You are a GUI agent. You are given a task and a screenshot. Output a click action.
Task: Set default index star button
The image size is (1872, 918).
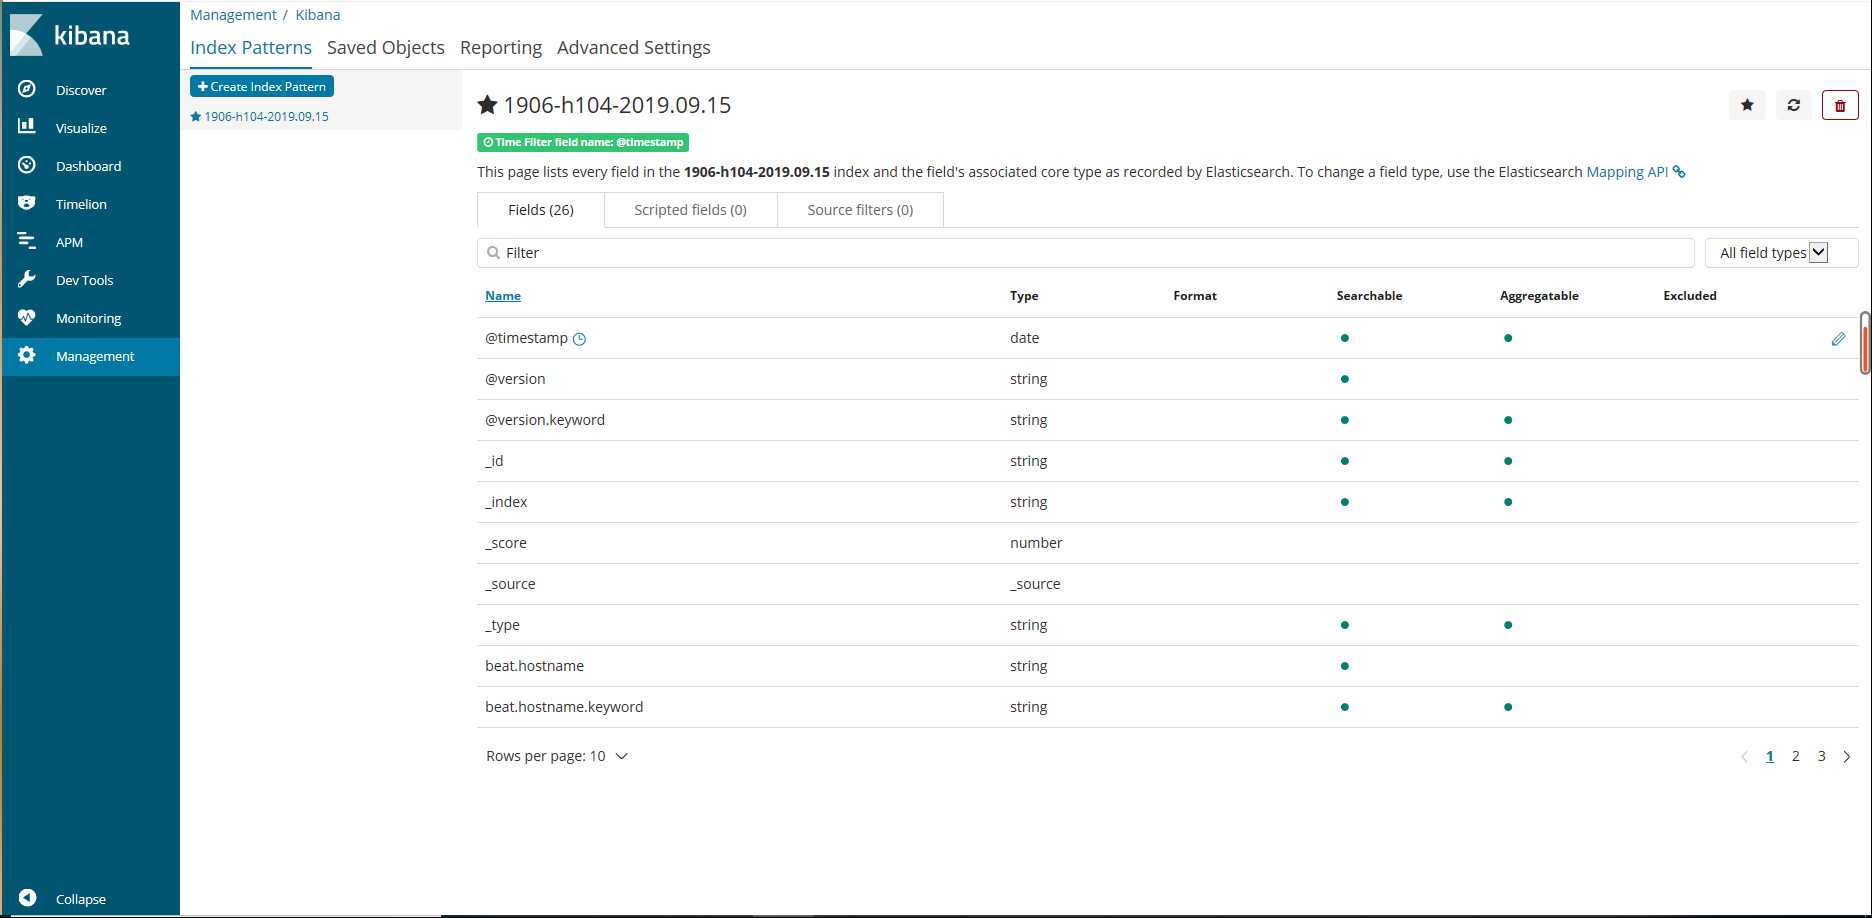click(x=1747, y=105)
